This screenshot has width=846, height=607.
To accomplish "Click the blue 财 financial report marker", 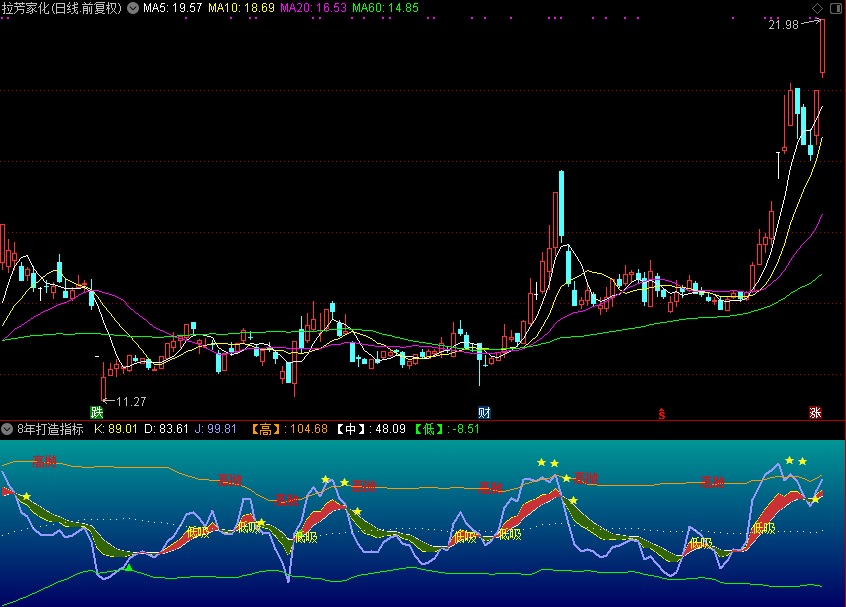I will pyautogui.click(x=484, y=412).
